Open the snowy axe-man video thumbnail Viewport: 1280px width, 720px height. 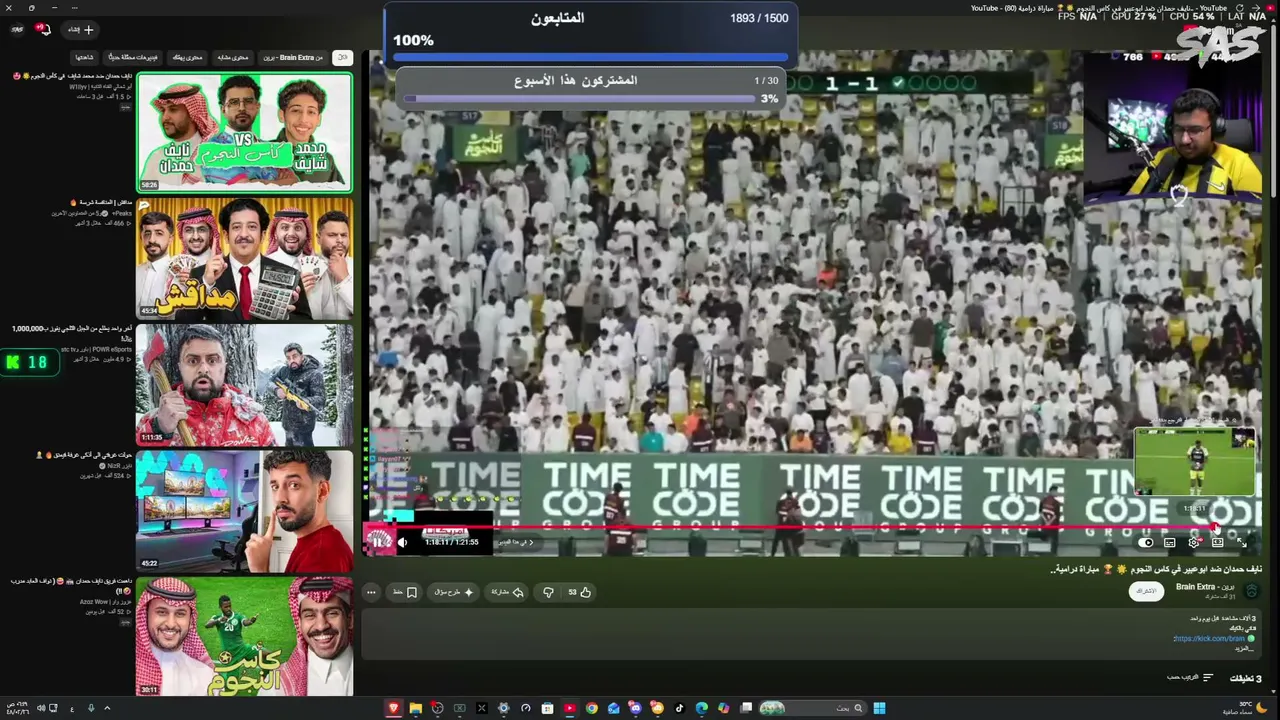pyautogui.click(x=245, y=384)
